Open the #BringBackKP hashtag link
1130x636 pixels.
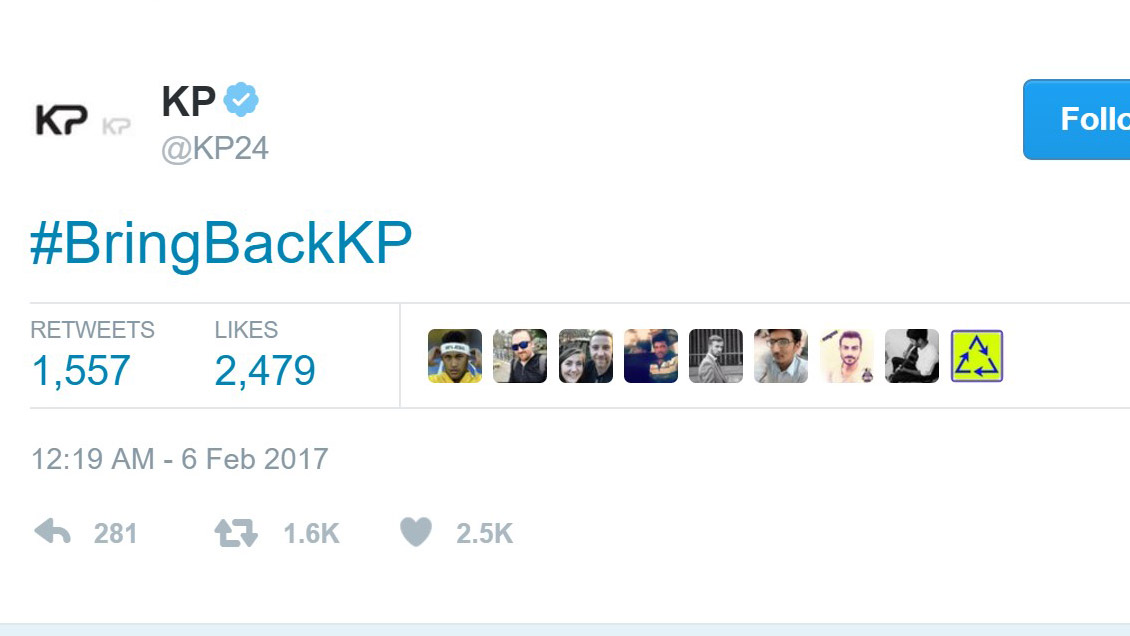point(221,243)
